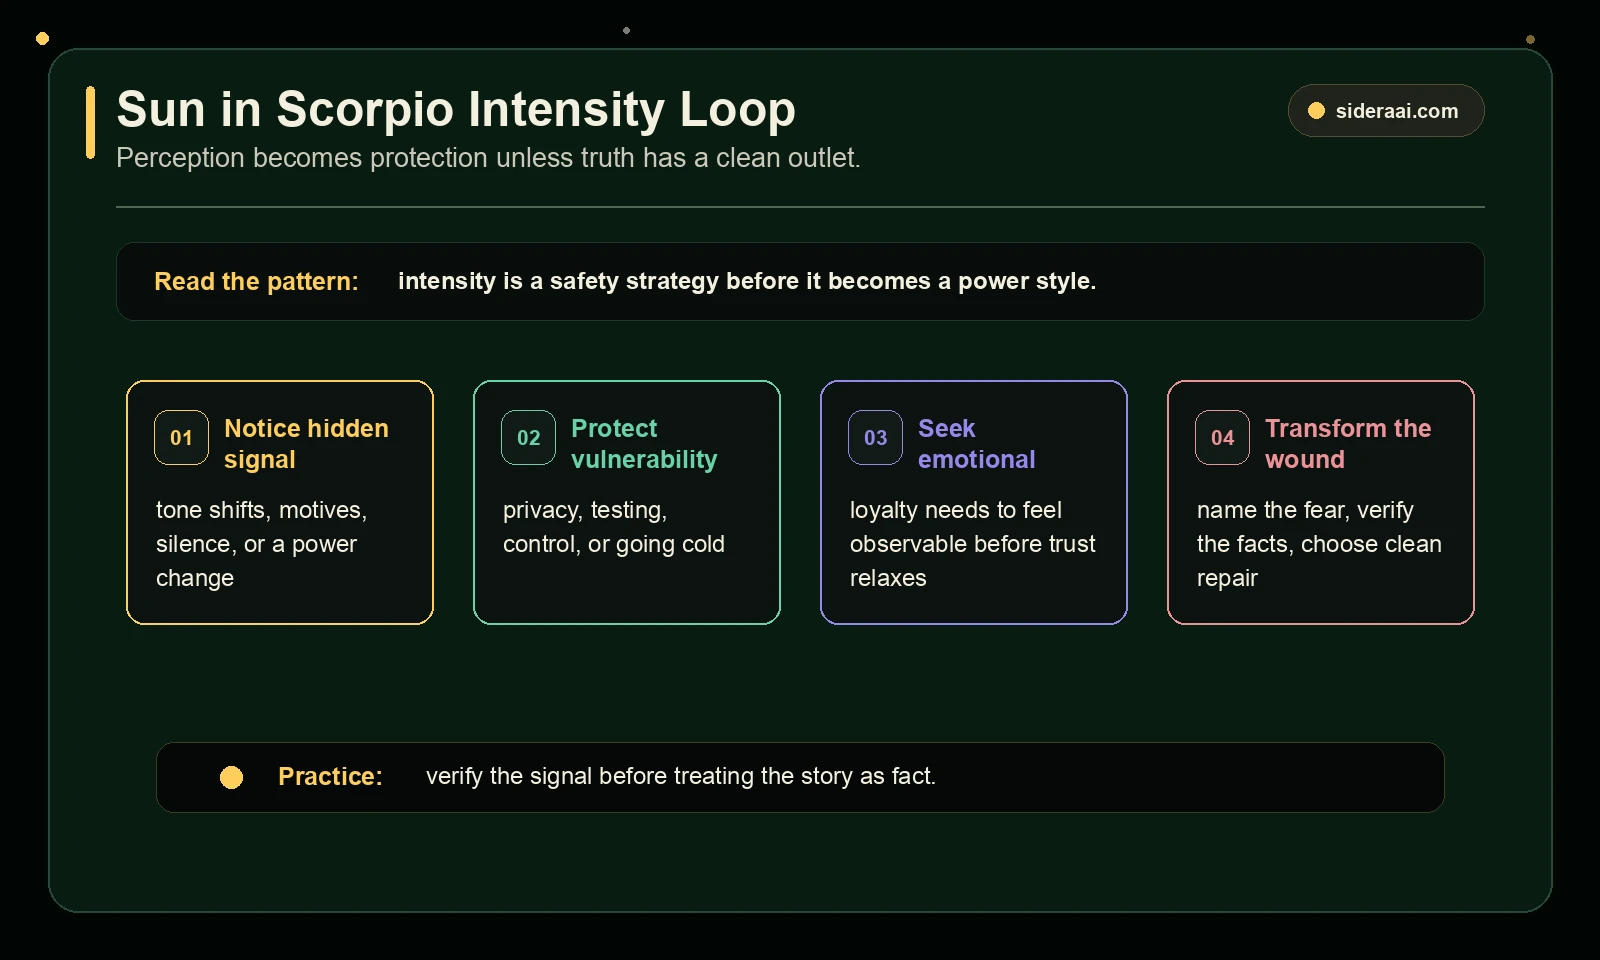Click 'Perception becomes protection' subtitle
Viewport: 1600px width, 960px height.
tap(488, 158)
